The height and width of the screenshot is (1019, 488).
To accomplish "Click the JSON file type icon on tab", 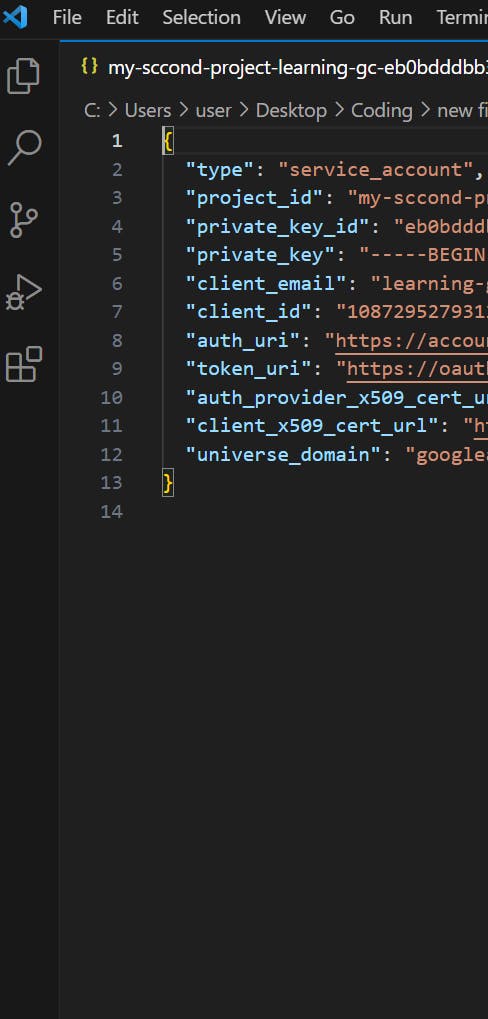I will point(90,66).
